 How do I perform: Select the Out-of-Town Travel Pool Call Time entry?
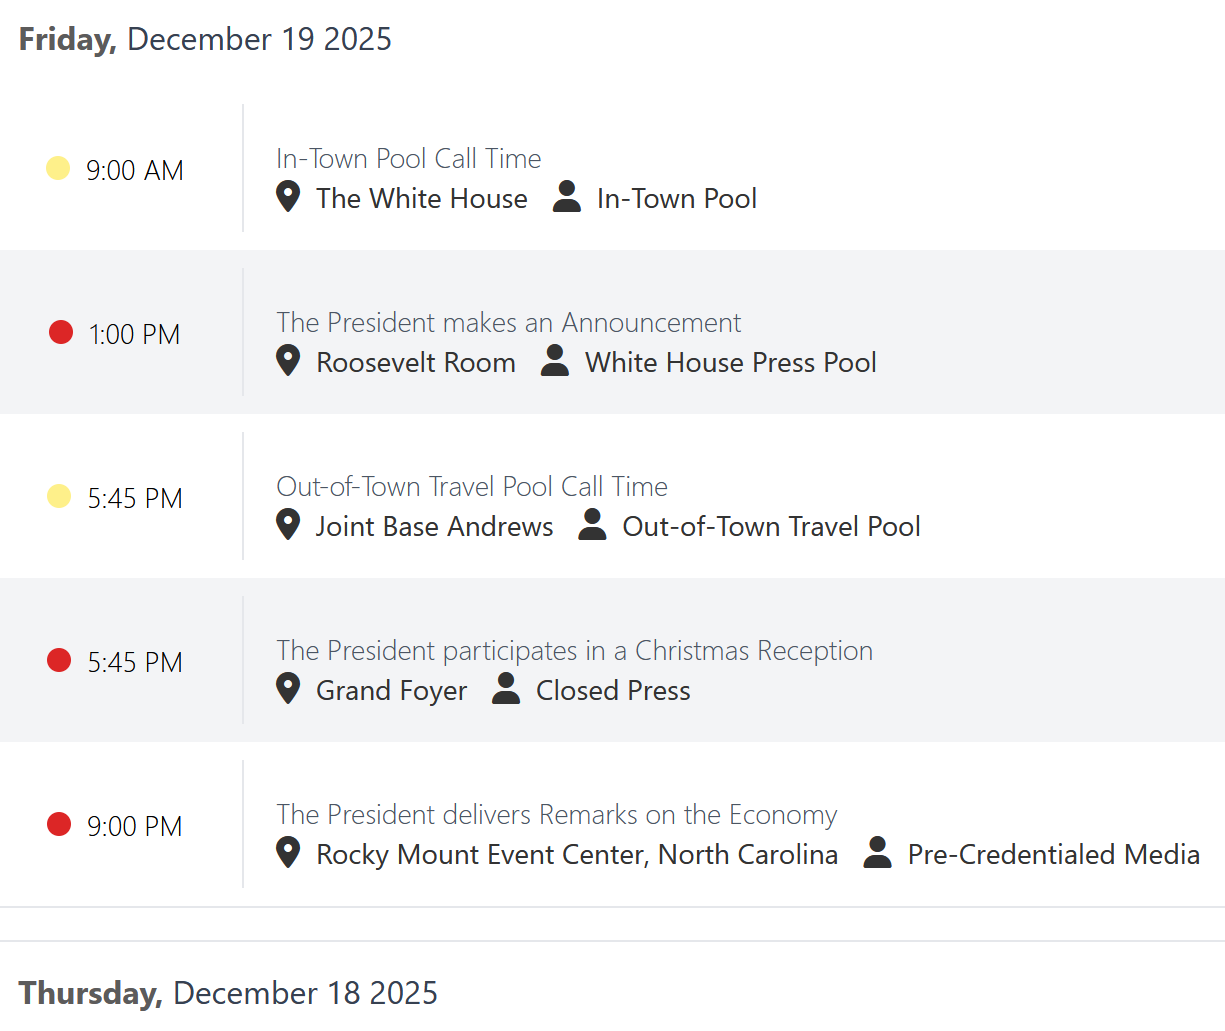point(471,487)
